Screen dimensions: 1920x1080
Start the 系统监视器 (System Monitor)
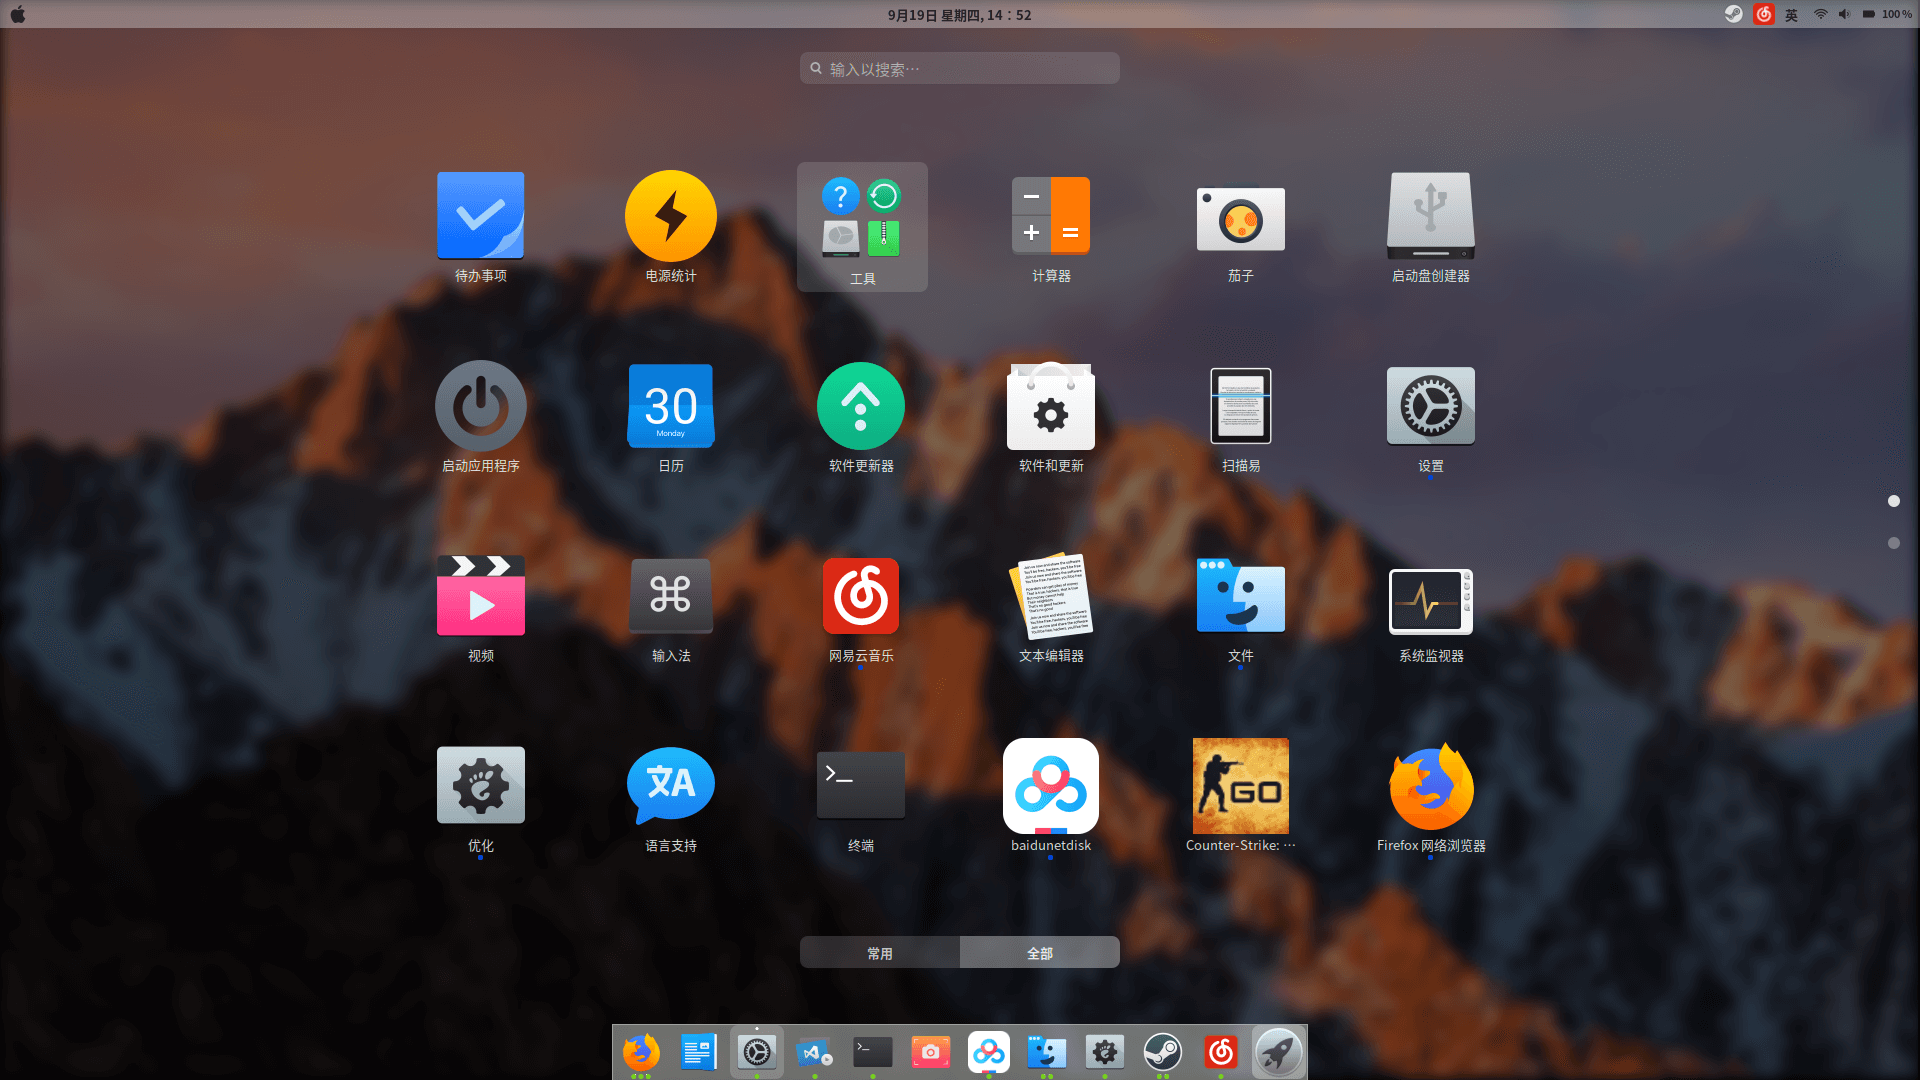pyautogui.click(x=1430, y=601)
